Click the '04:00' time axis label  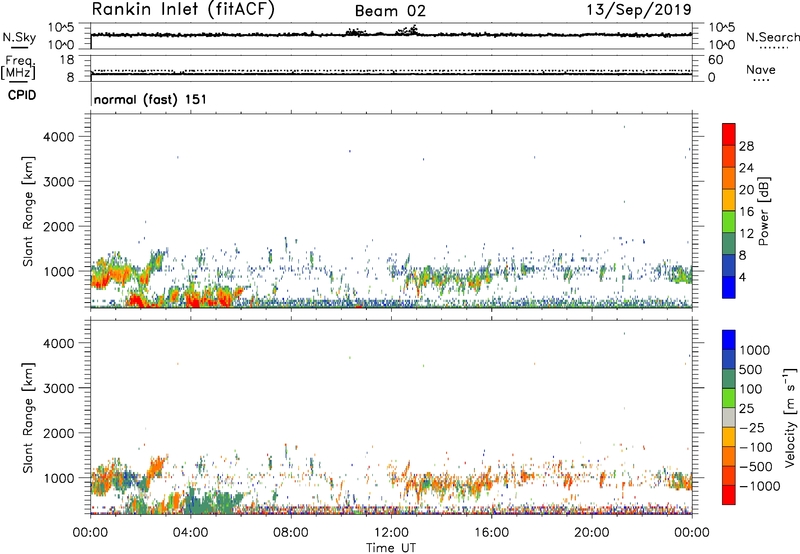(x=190, y=533)
